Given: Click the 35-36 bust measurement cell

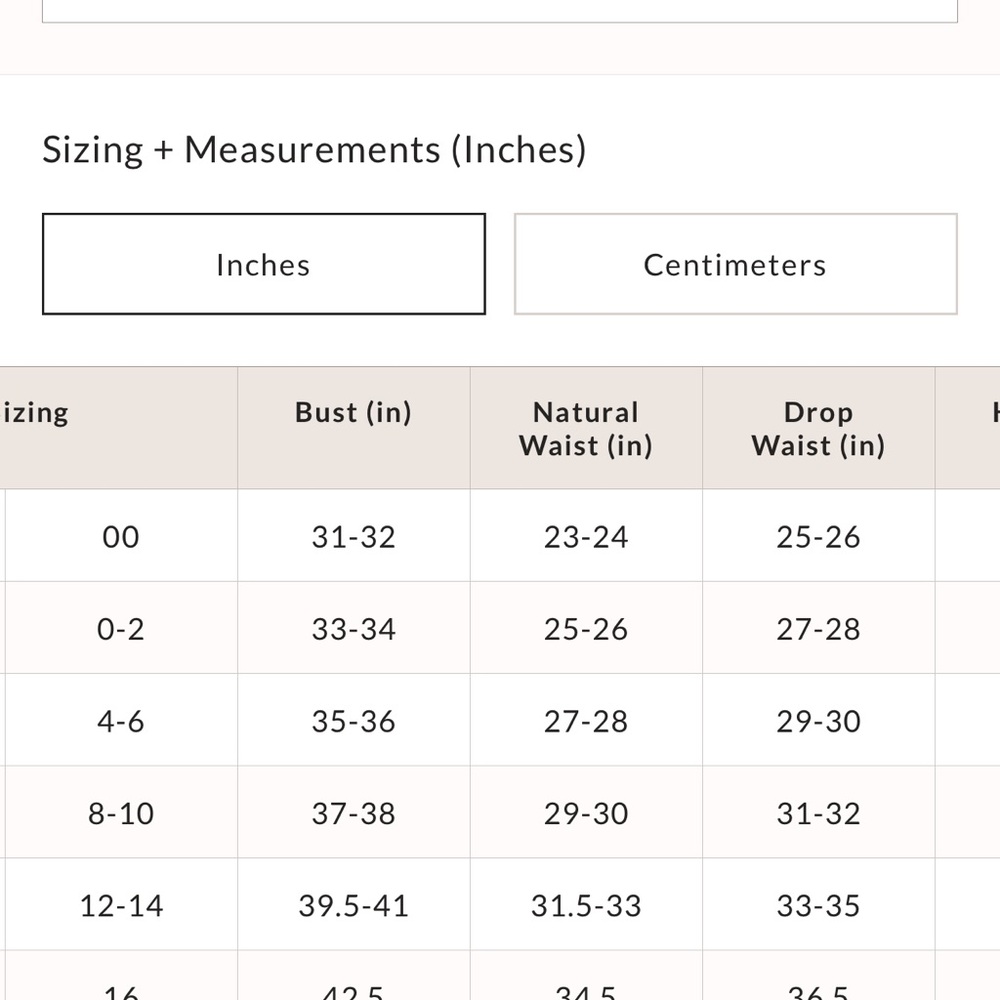Looking at the screenshot, I should tap(354, 720).
